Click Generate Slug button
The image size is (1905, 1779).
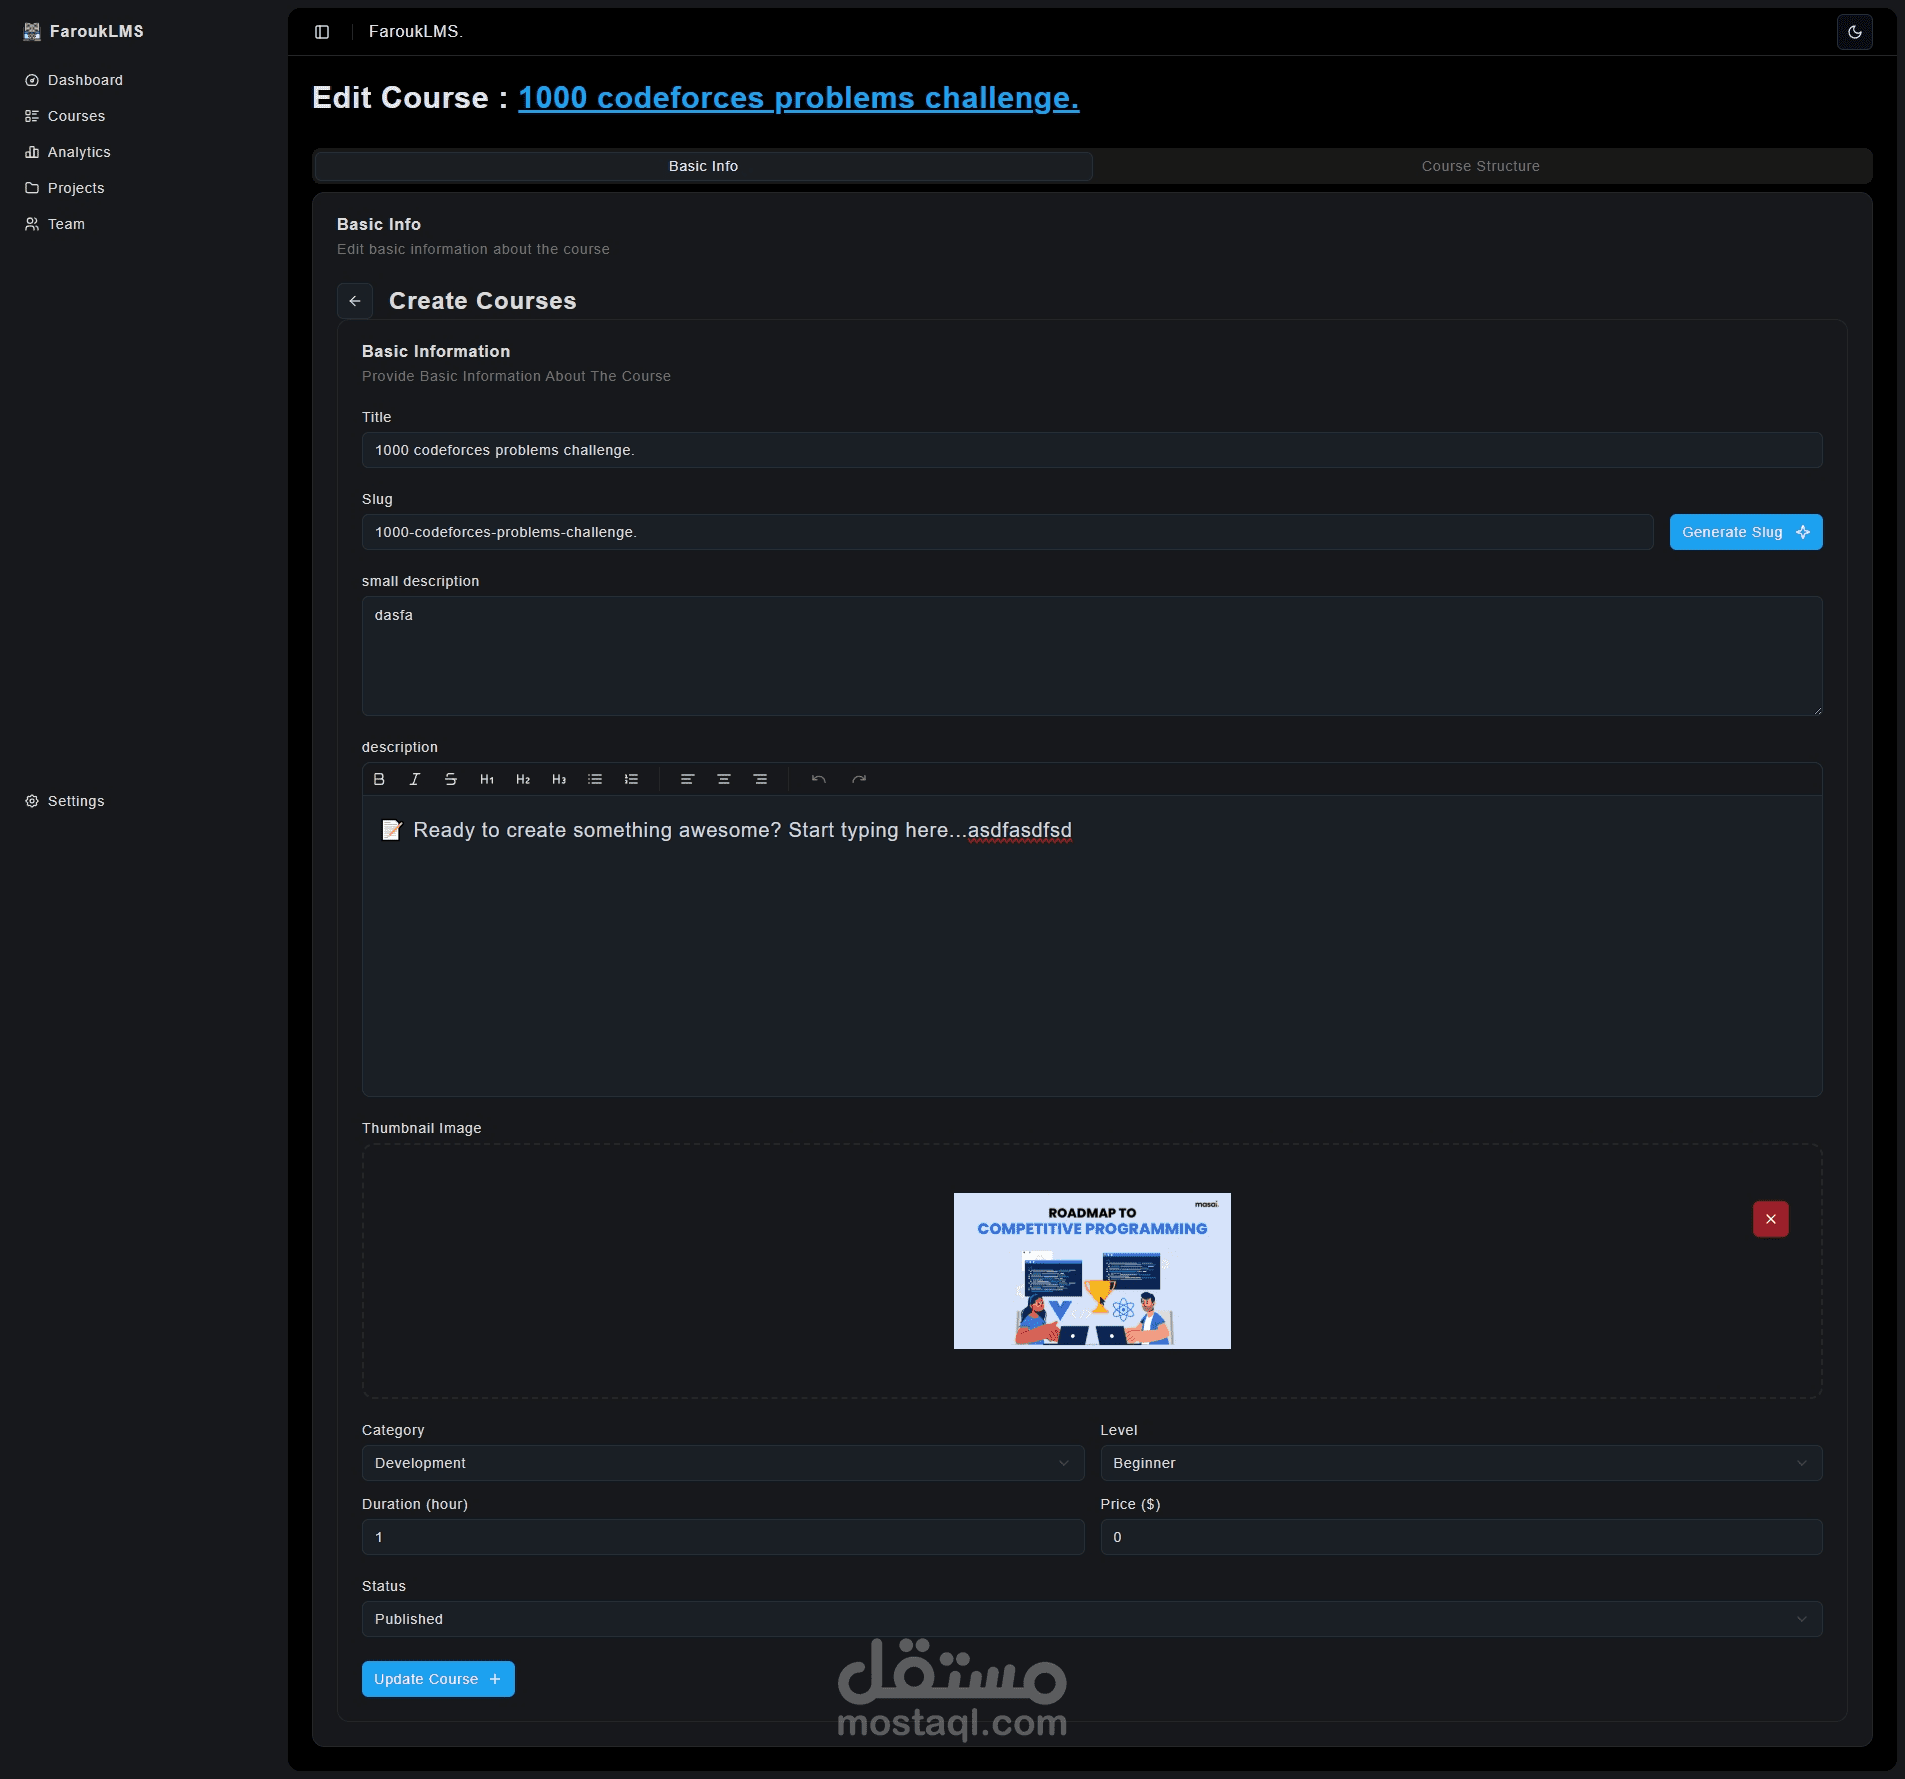click(x=1746, y=532)
